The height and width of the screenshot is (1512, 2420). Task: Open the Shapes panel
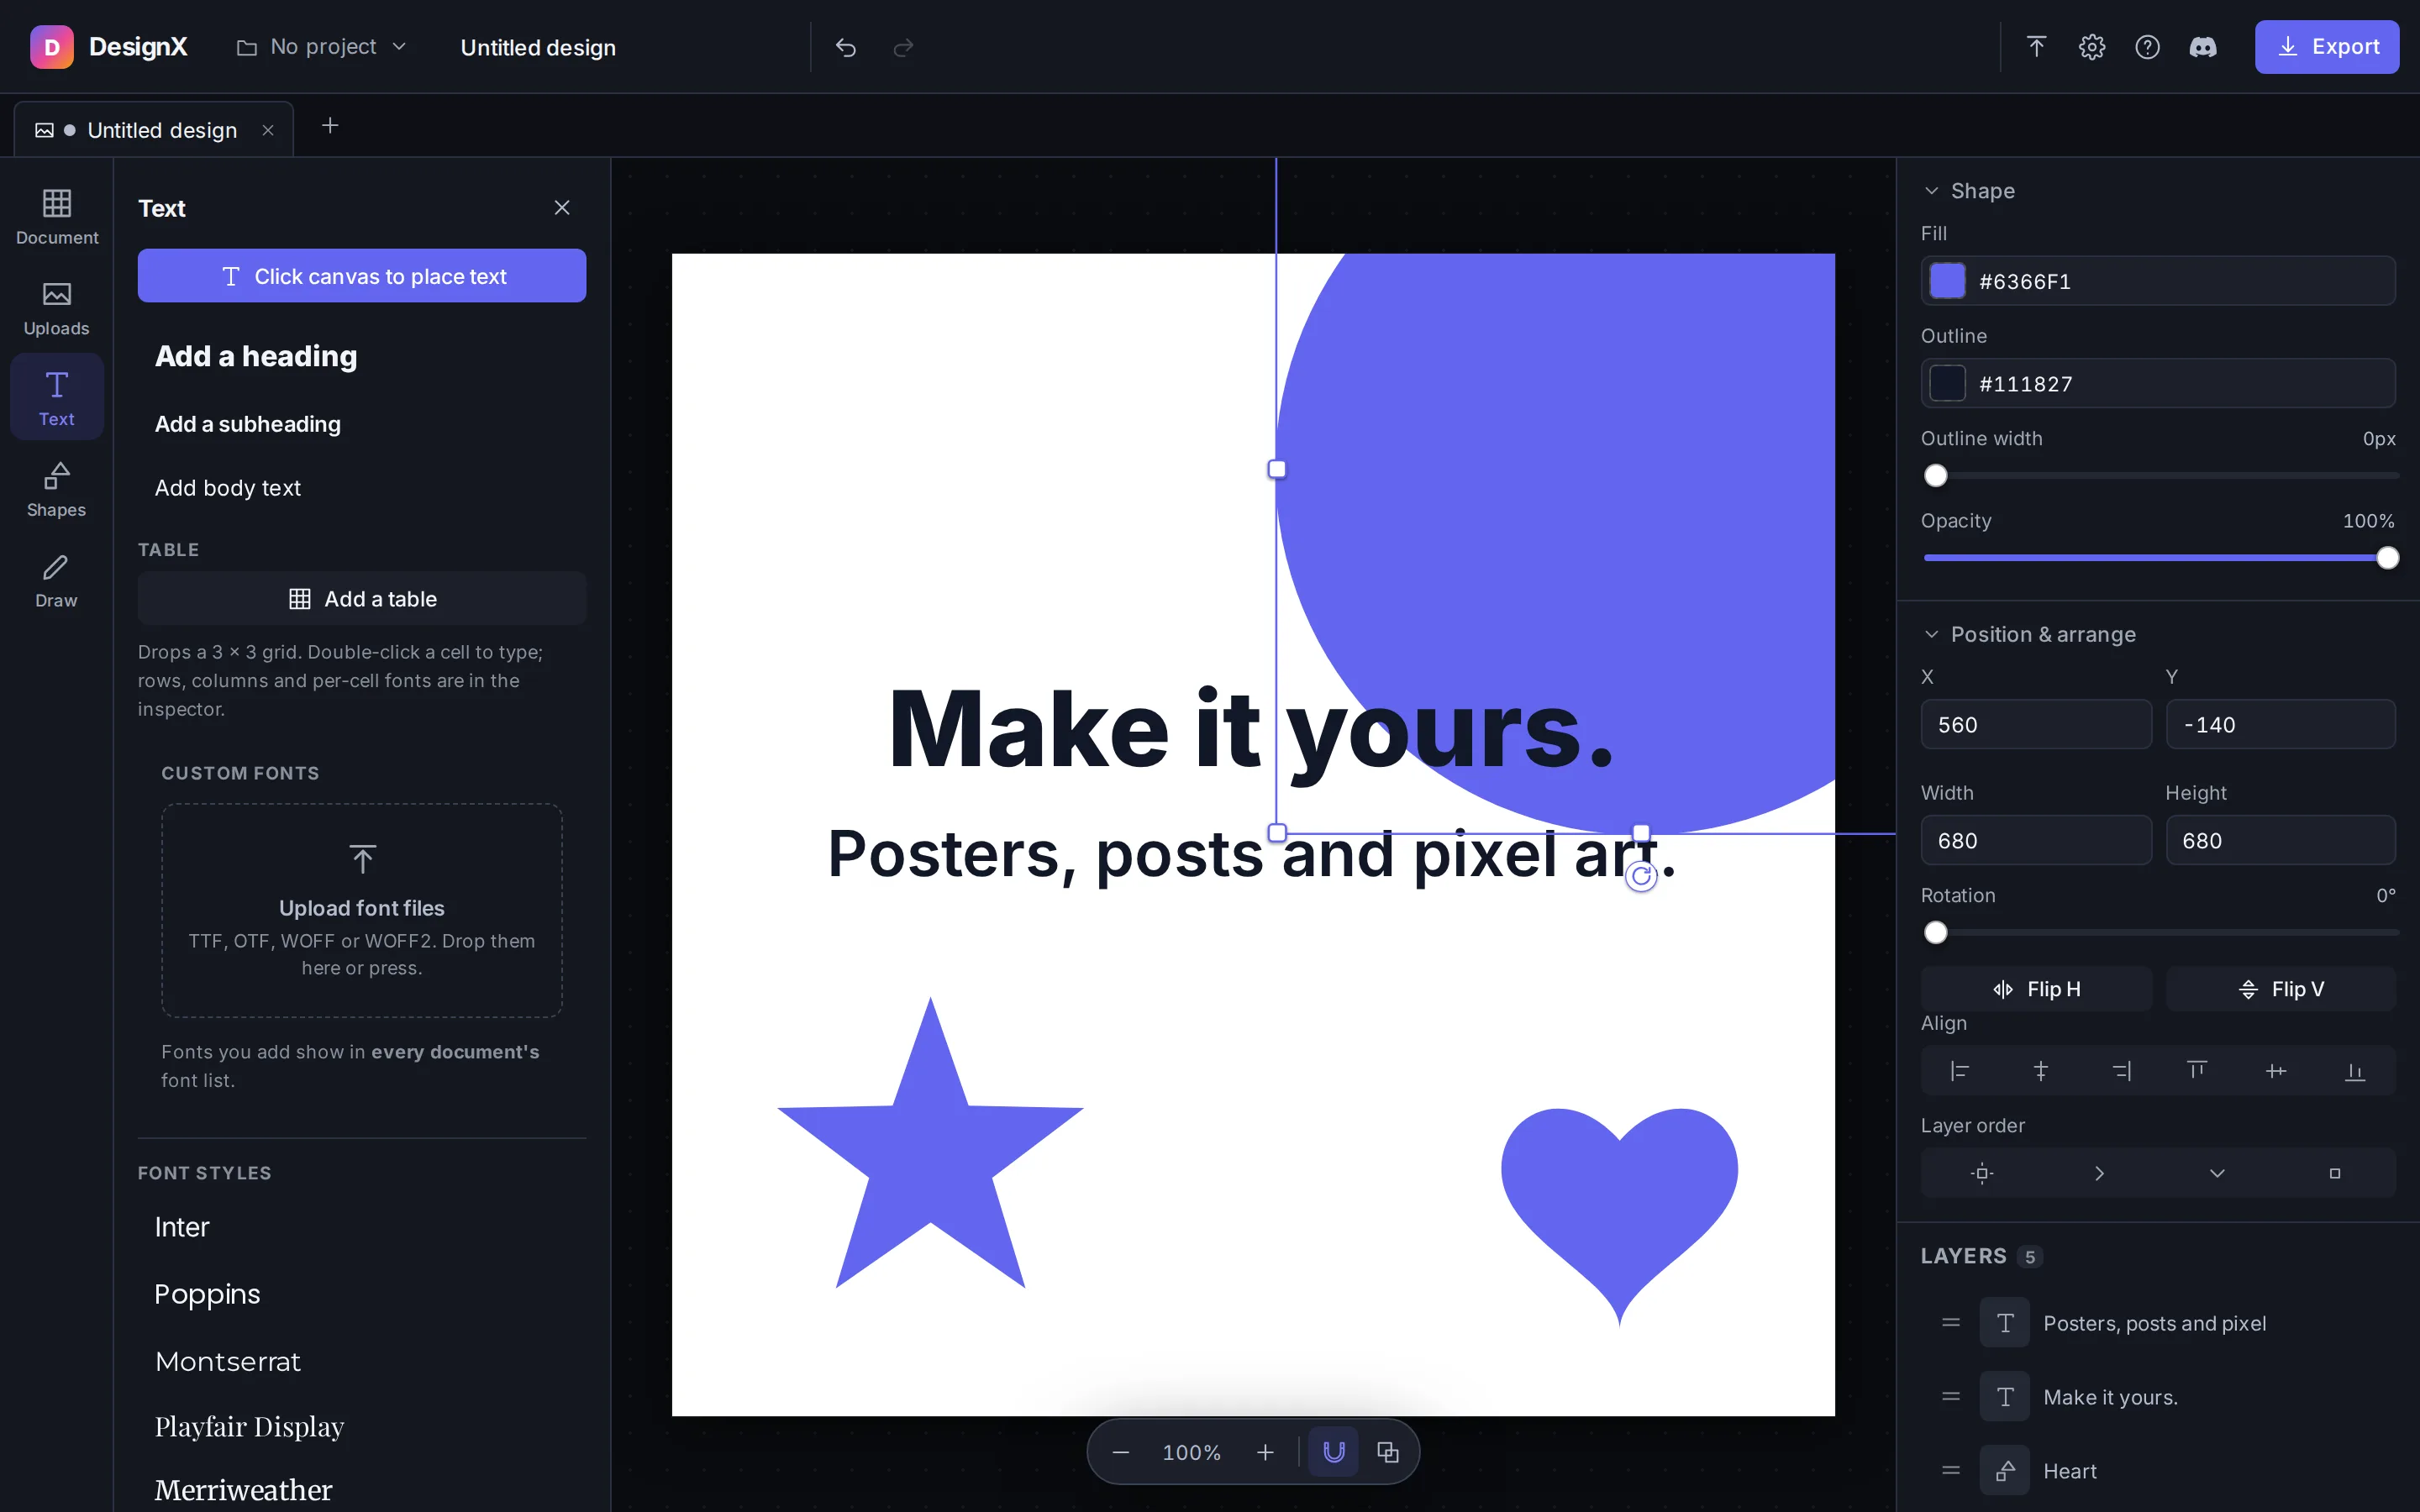[x=57, y=489]
